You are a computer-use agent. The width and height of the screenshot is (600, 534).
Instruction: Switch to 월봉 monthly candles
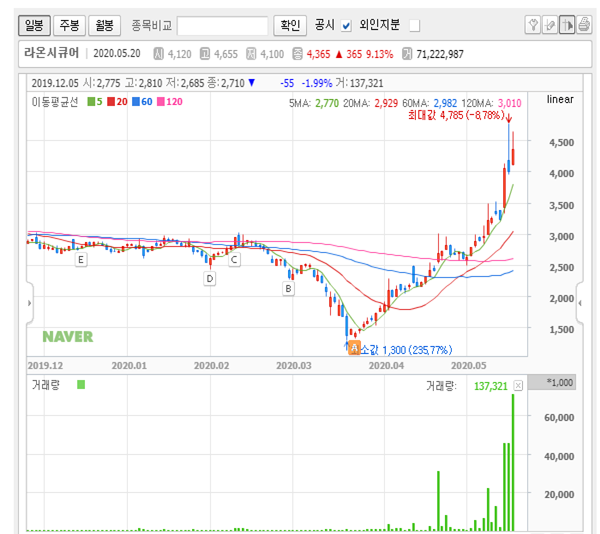point(104,26)
